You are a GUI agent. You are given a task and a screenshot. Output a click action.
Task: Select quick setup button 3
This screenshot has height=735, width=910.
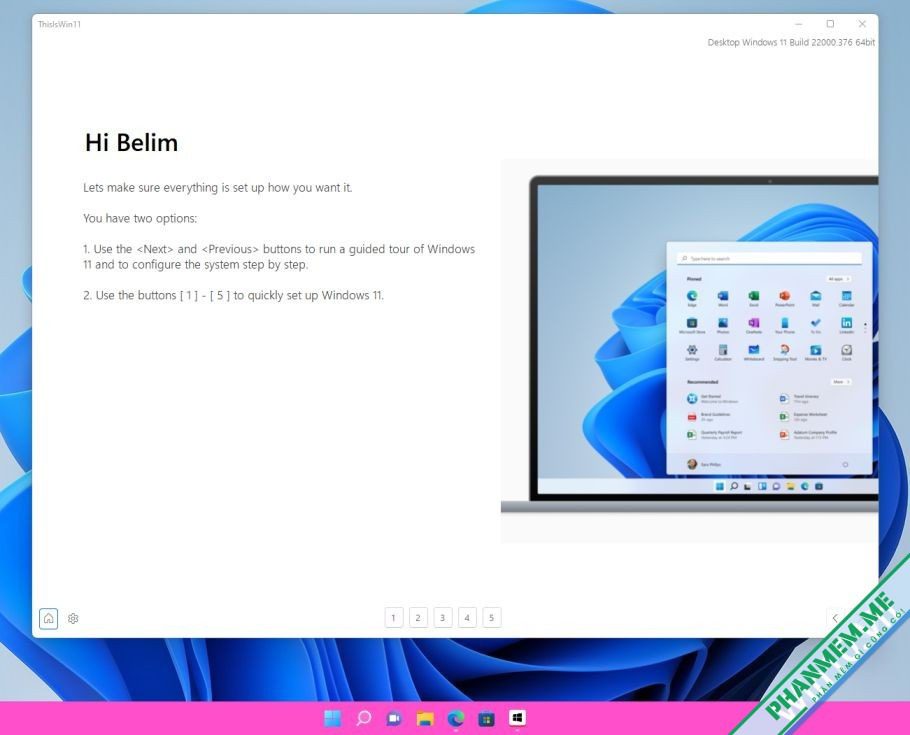tap(442, 618)
